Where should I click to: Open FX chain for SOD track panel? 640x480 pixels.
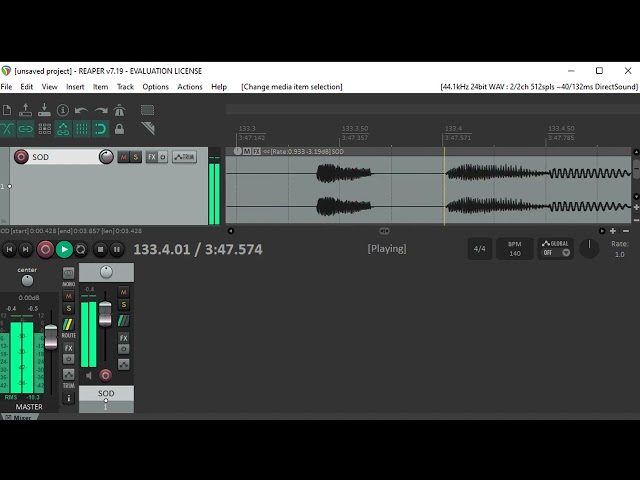tap(152, 157)
